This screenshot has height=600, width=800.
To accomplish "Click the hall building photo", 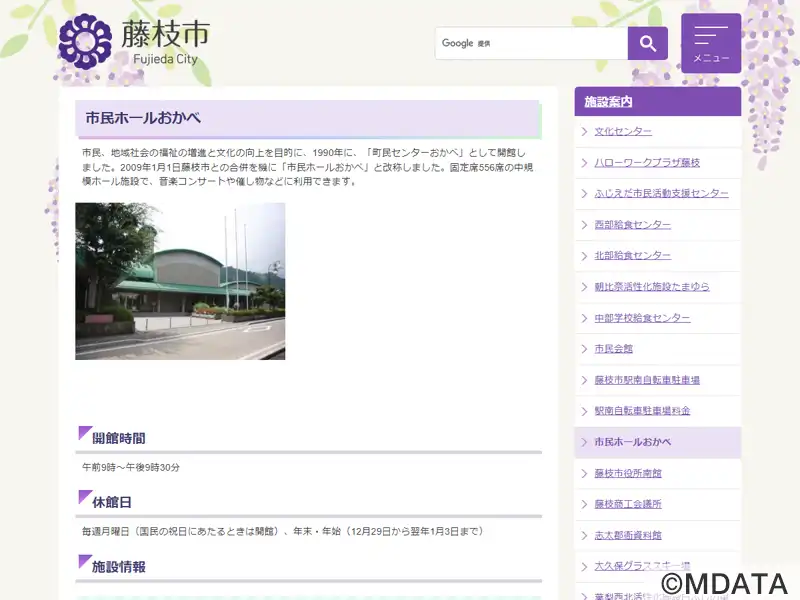I will pyautogui.click(x=180, y=281).
